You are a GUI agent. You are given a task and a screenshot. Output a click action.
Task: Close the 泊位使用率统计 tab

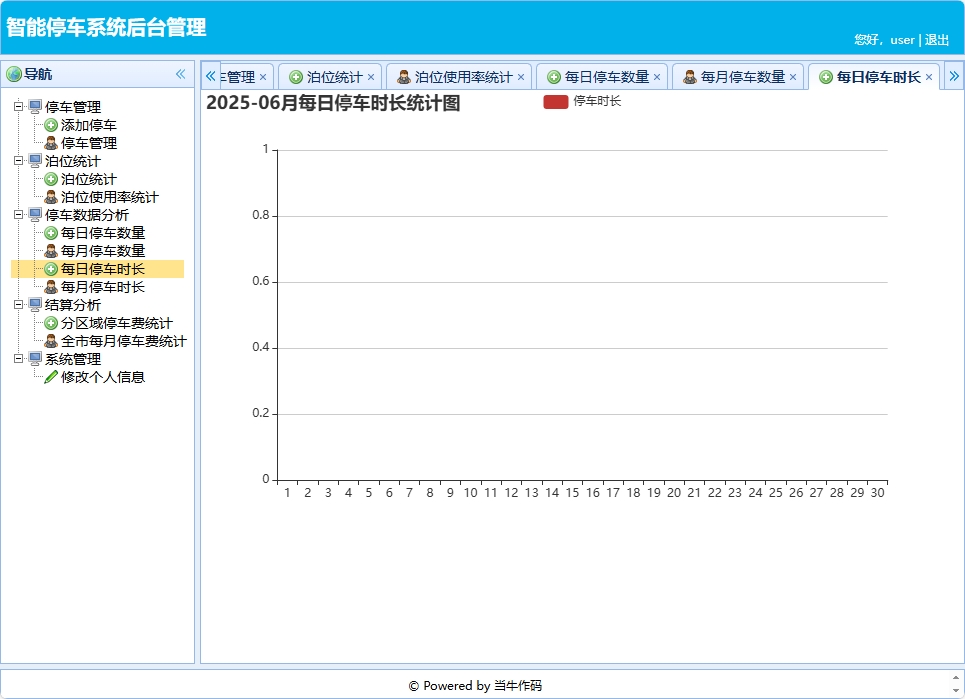[x=521, y=76]
